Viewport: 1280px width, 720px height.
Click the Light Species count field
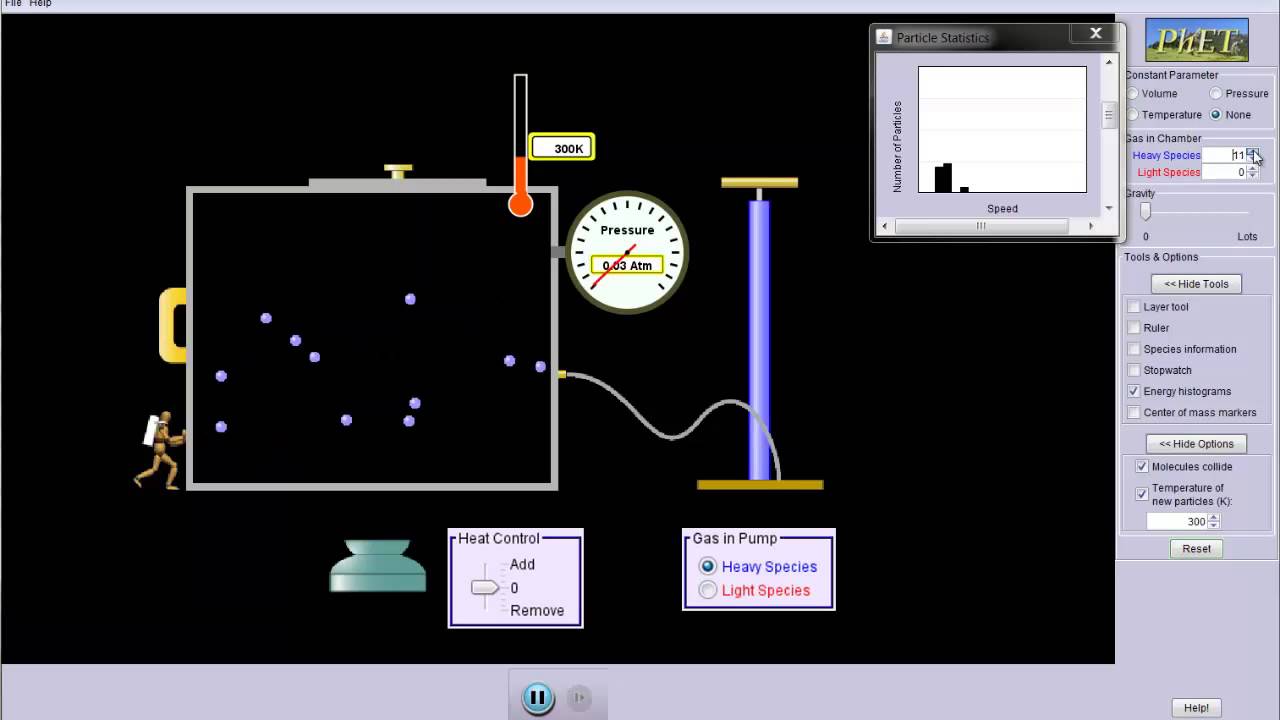click(1224, 172)
